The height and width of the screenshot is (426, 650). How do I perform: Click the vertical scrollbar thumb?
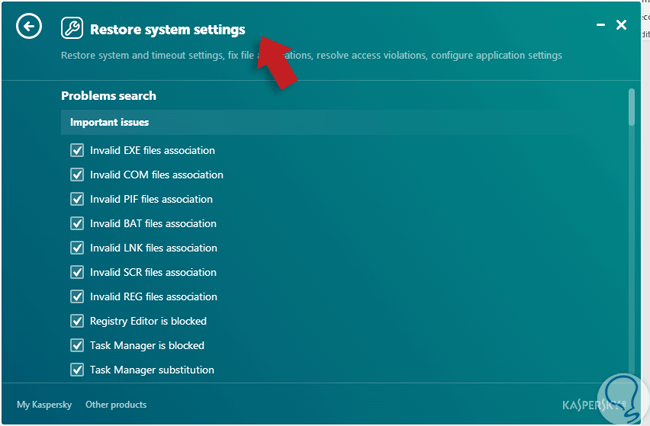point(631,107)
